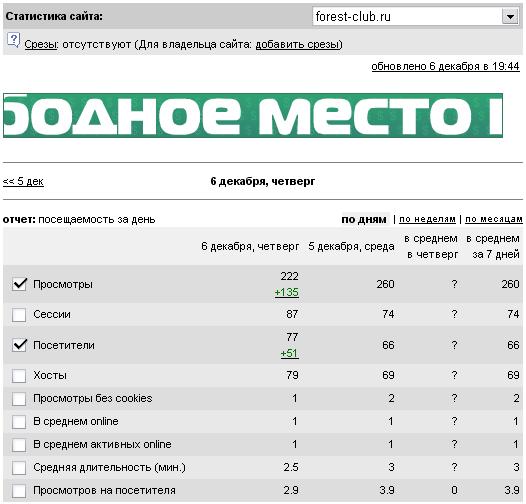Click the +51 link under Посетители

click(x=290, y=353)
